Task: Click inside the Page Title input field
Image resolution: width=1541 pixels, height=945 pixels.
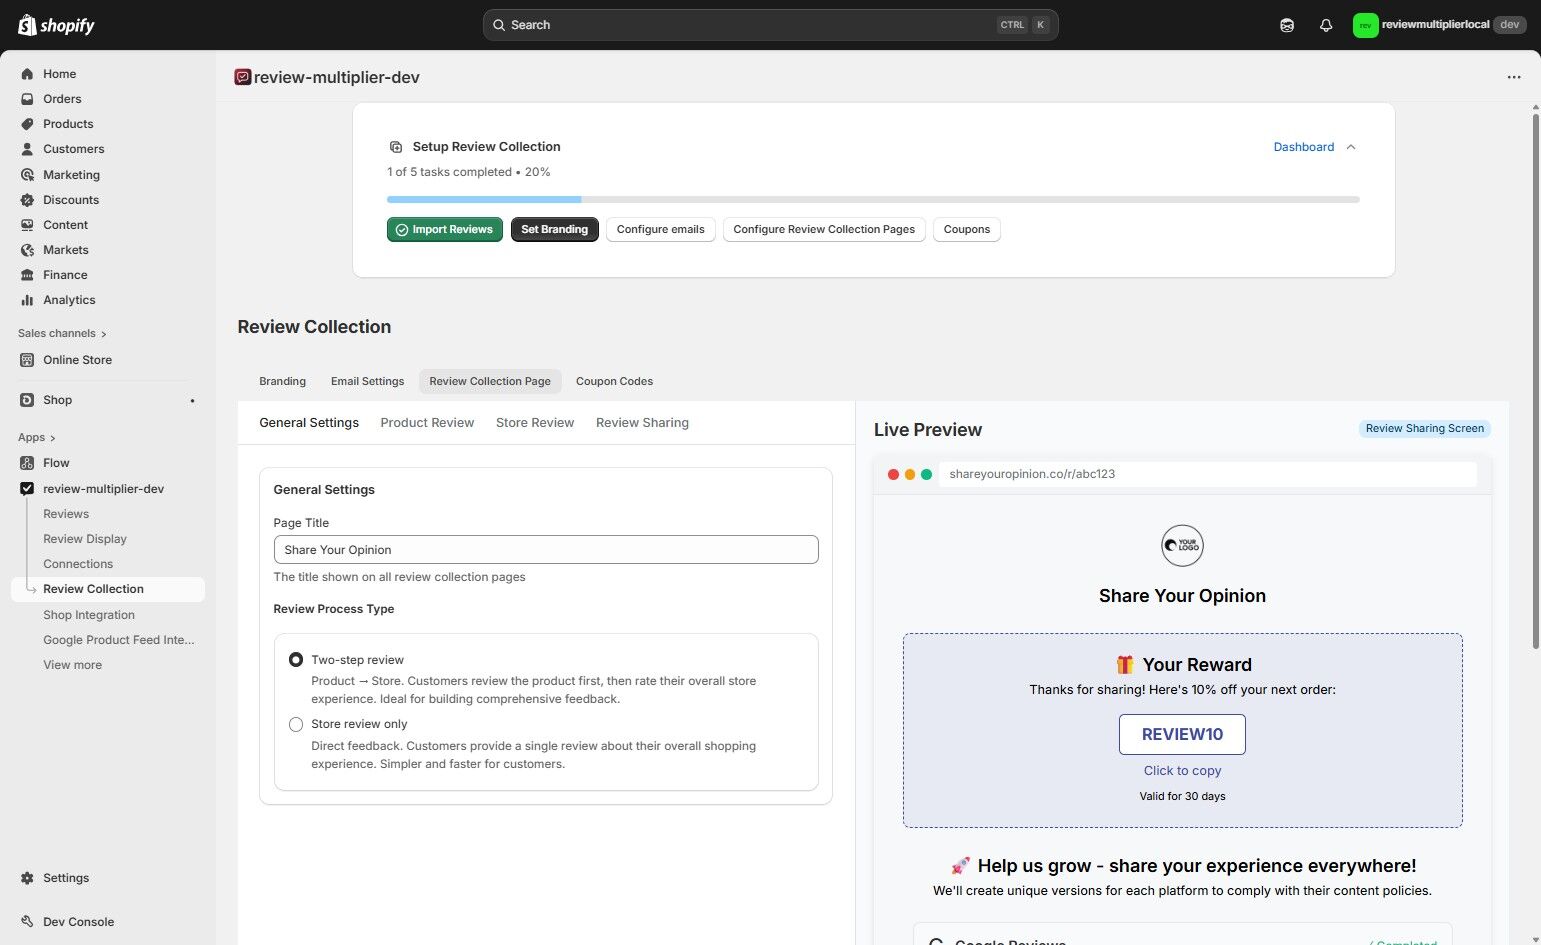Action: pos(546,549)
